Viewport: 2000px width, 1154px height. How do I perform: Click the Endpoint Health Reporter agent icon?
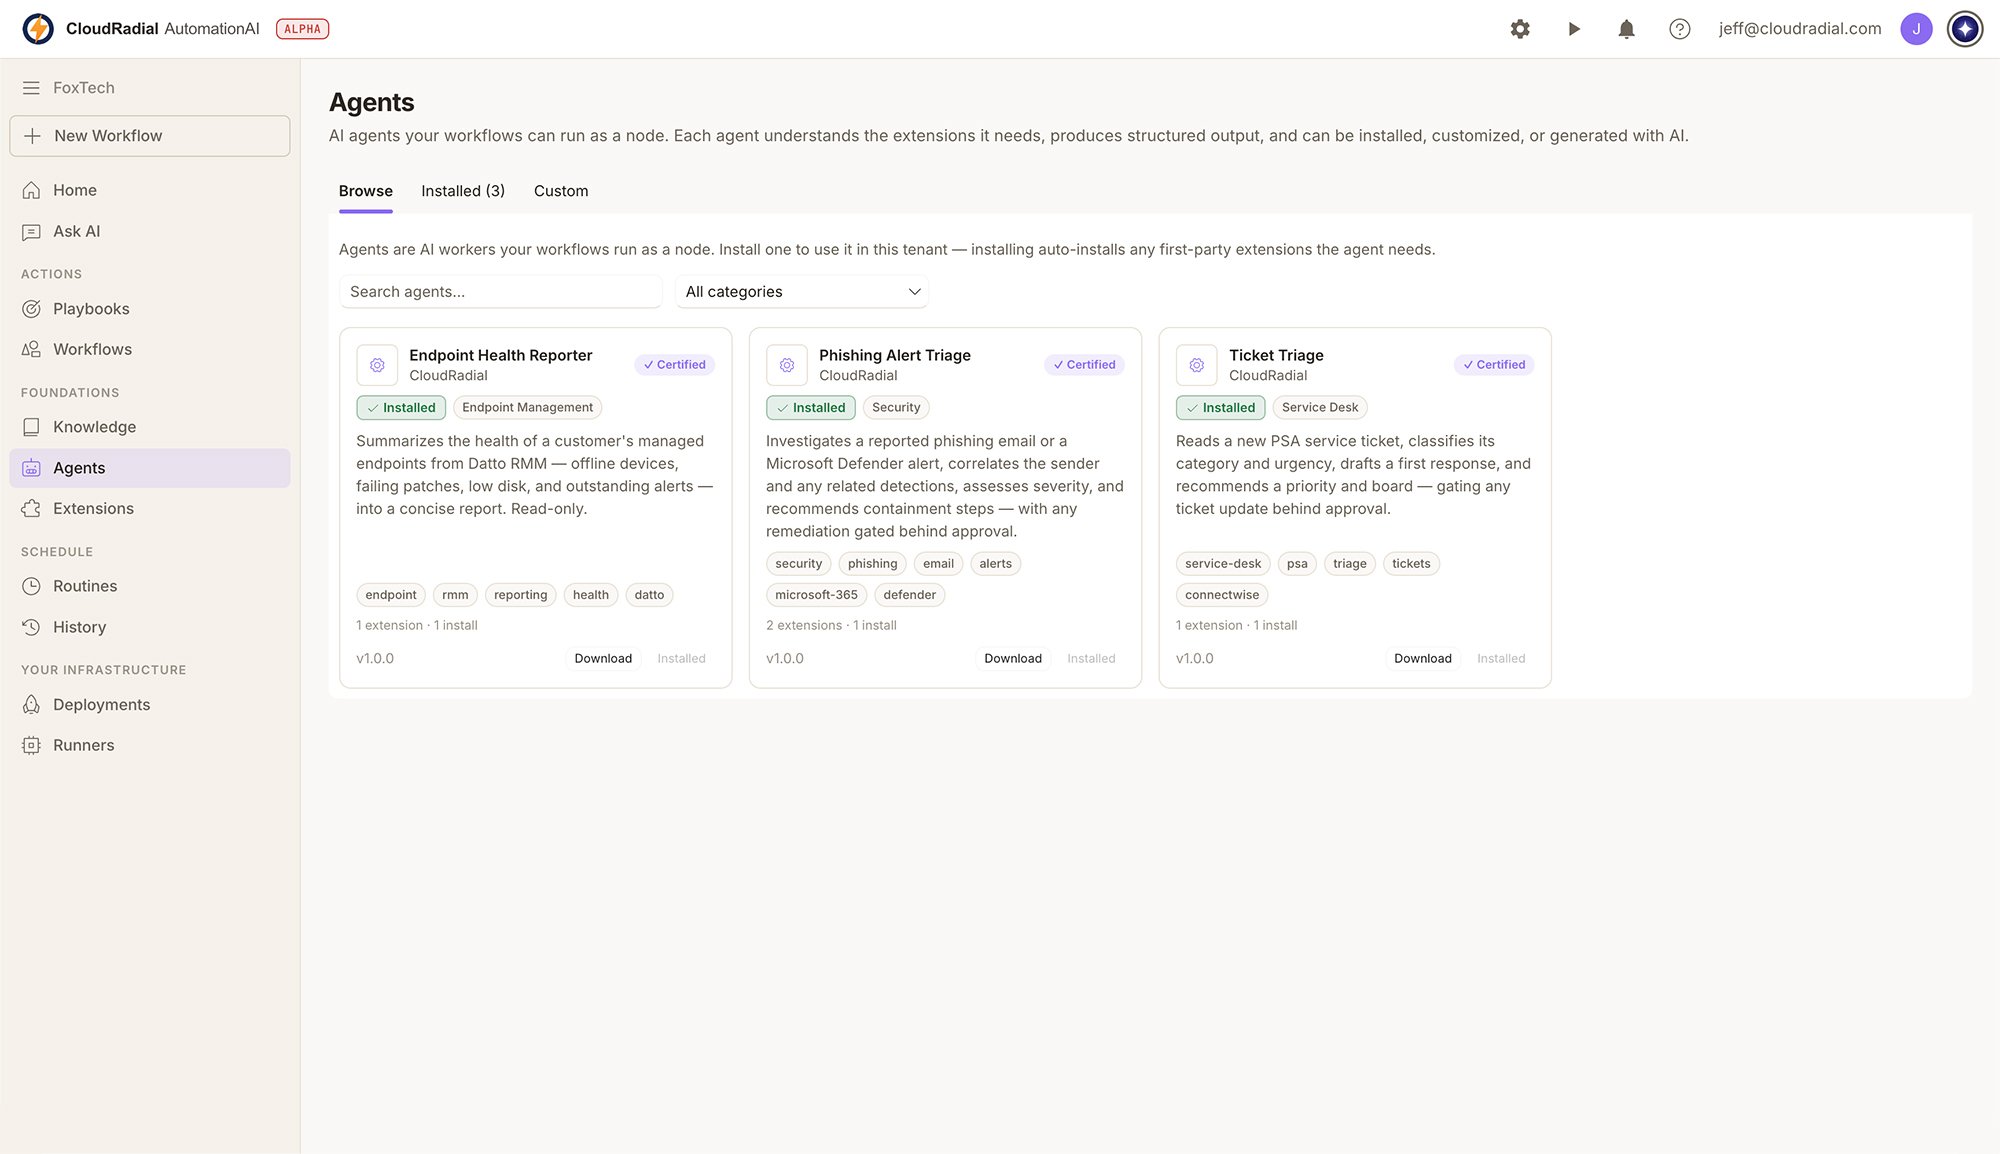tap(377, 365)
